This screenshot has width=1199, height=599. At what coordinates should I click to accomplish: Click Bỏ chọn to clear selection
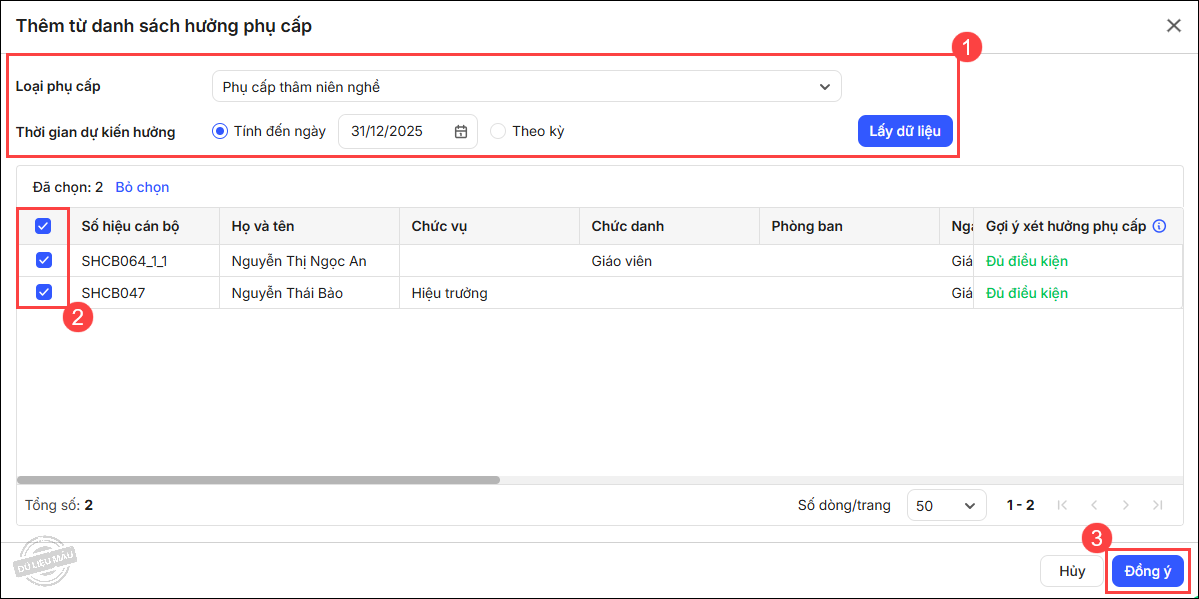coord(142,187)
